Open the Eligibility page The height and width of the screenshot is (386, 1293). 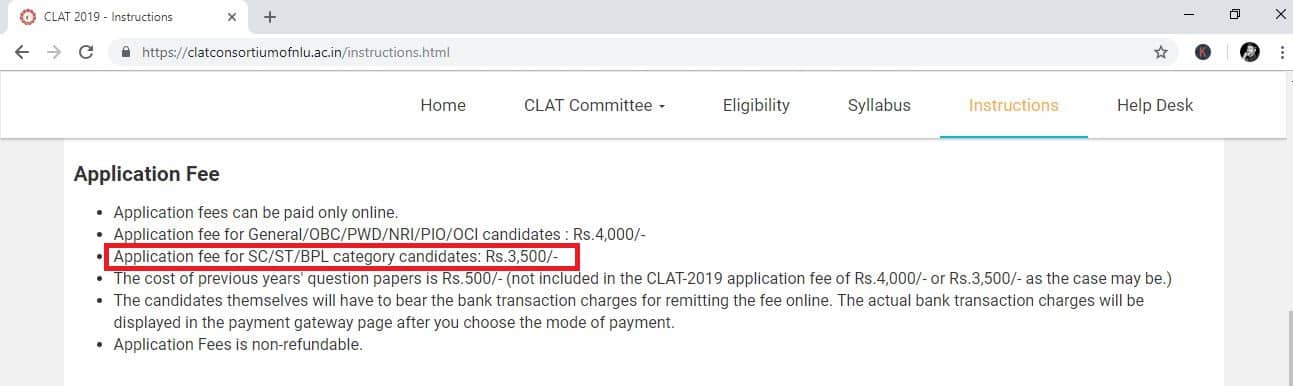[x=756, y=105]
